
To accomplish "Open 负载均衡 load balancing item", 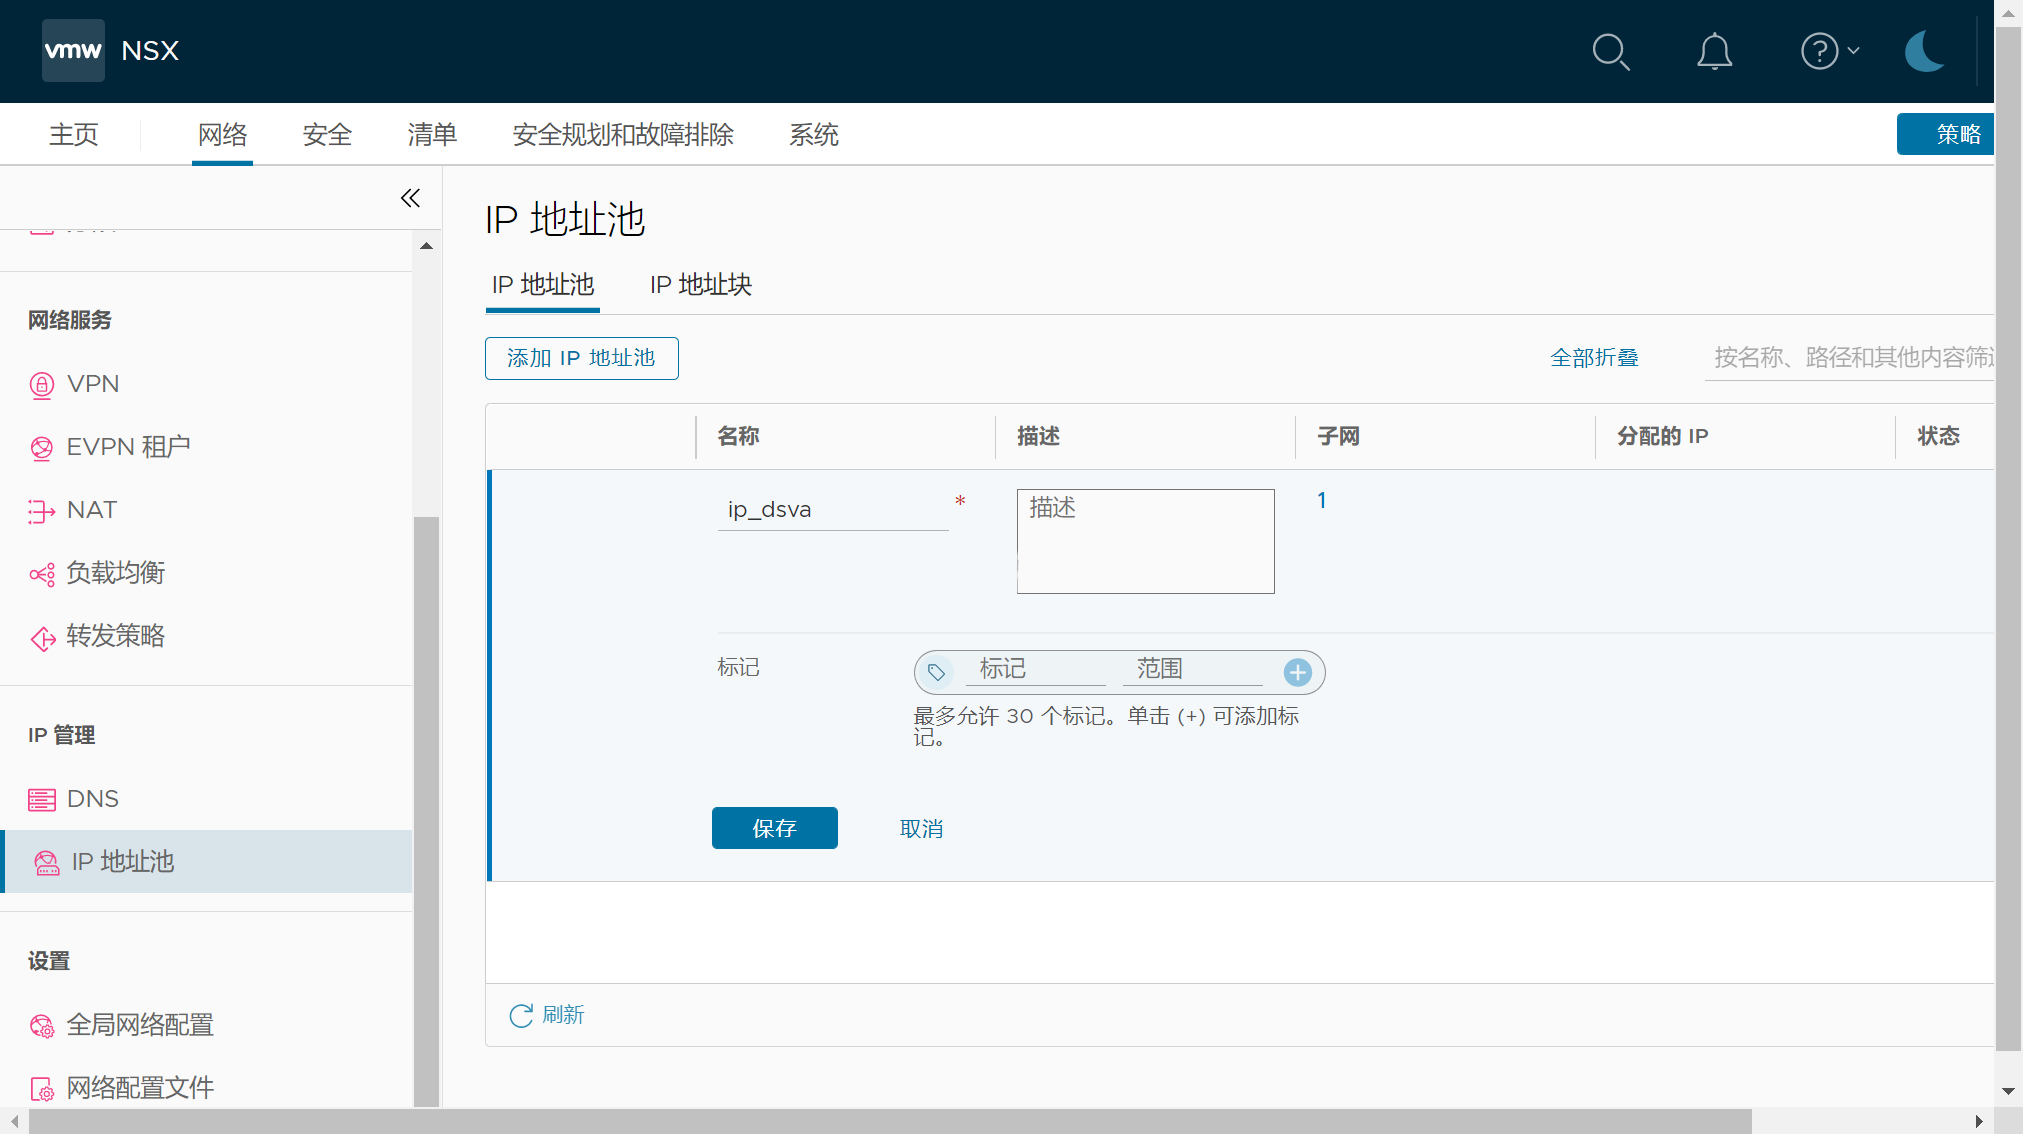I will pos(115,573).
